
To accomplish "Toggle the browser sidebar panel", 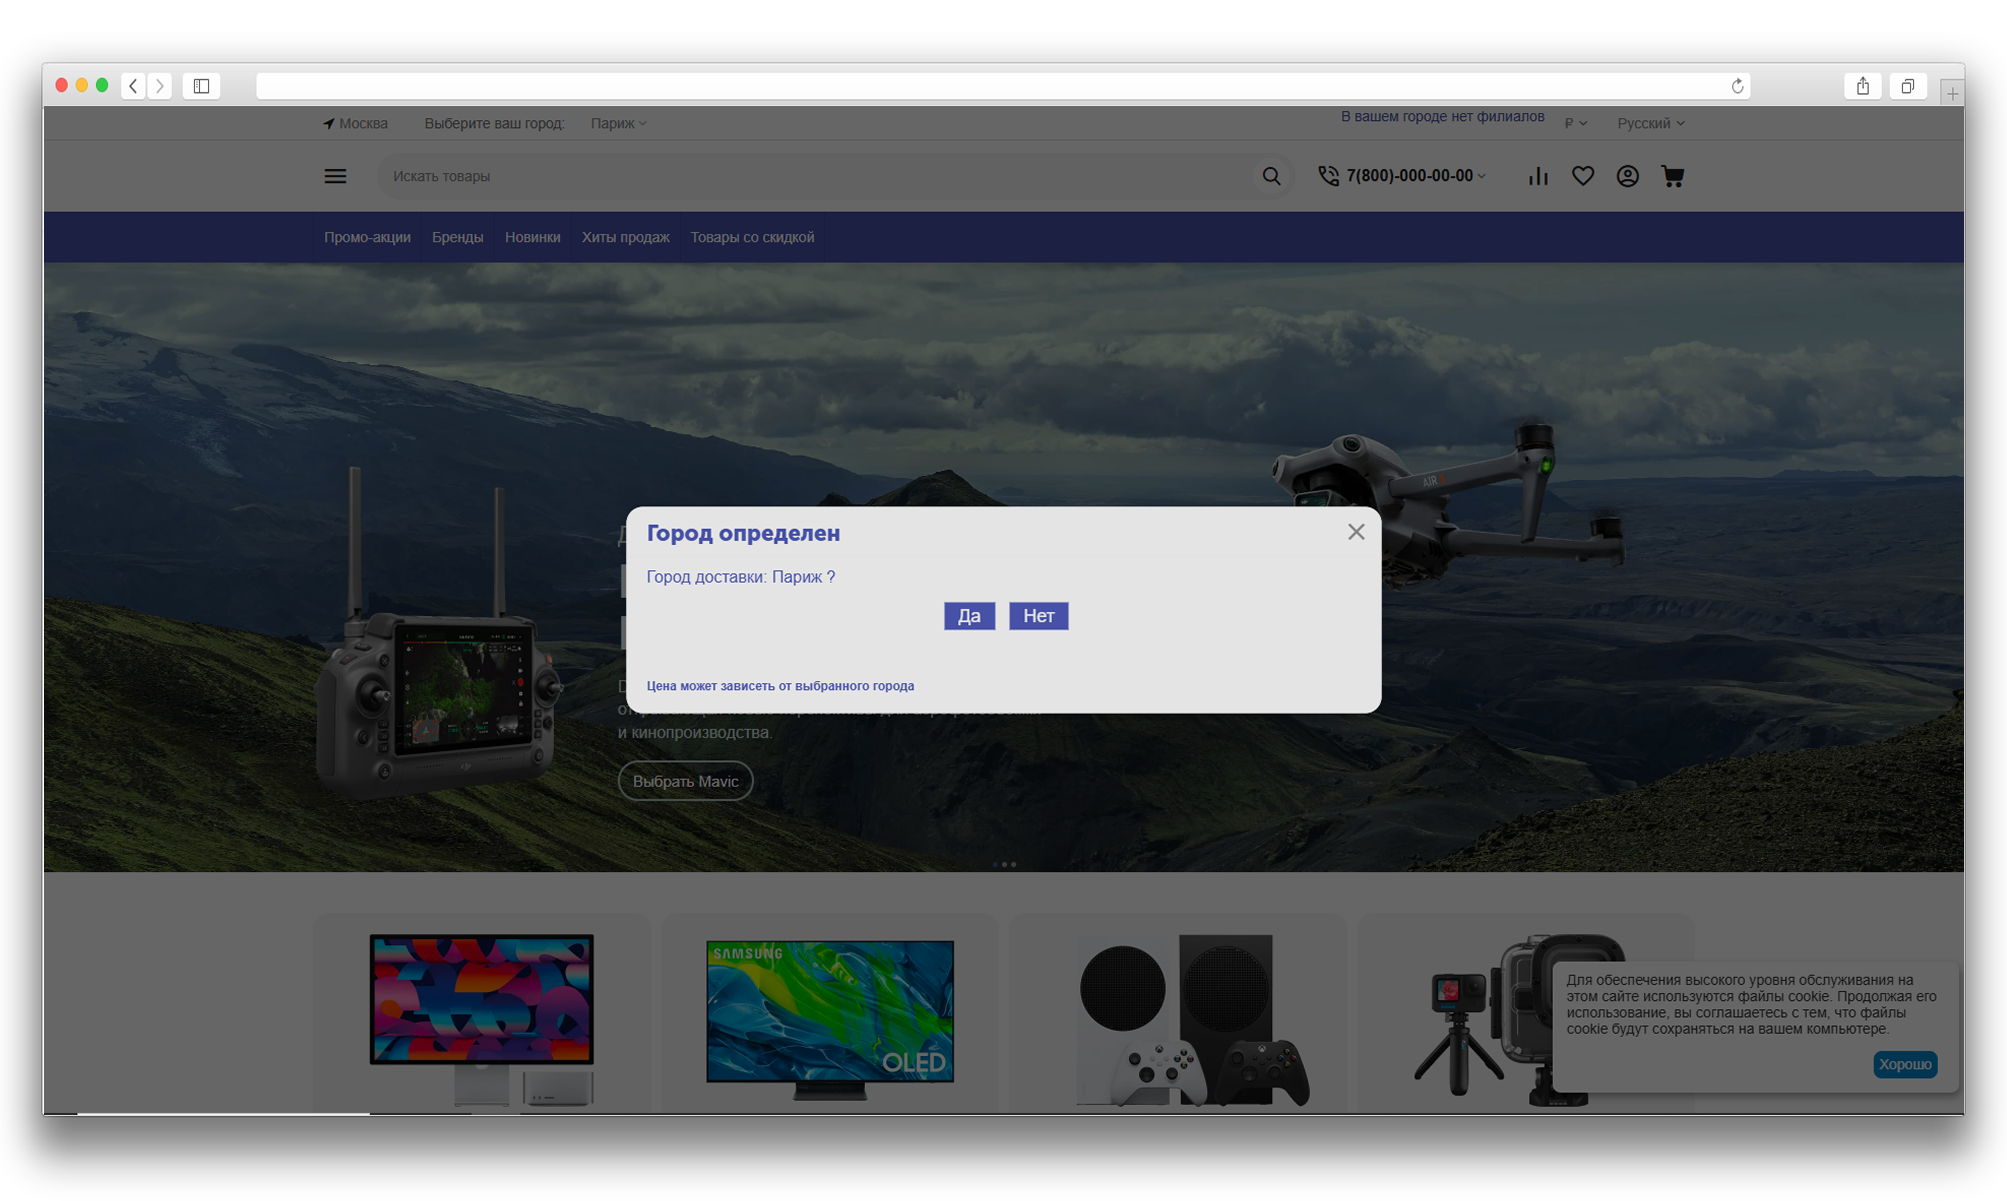I will coord(201,86).
